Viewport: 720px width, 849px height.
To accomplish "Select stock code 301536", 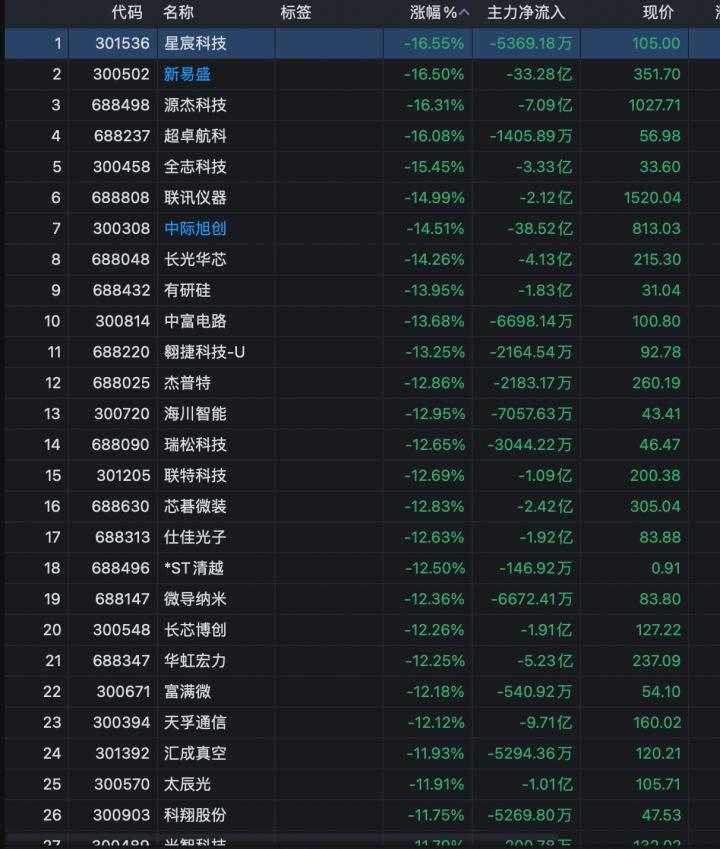I will (x=122, y=43).
